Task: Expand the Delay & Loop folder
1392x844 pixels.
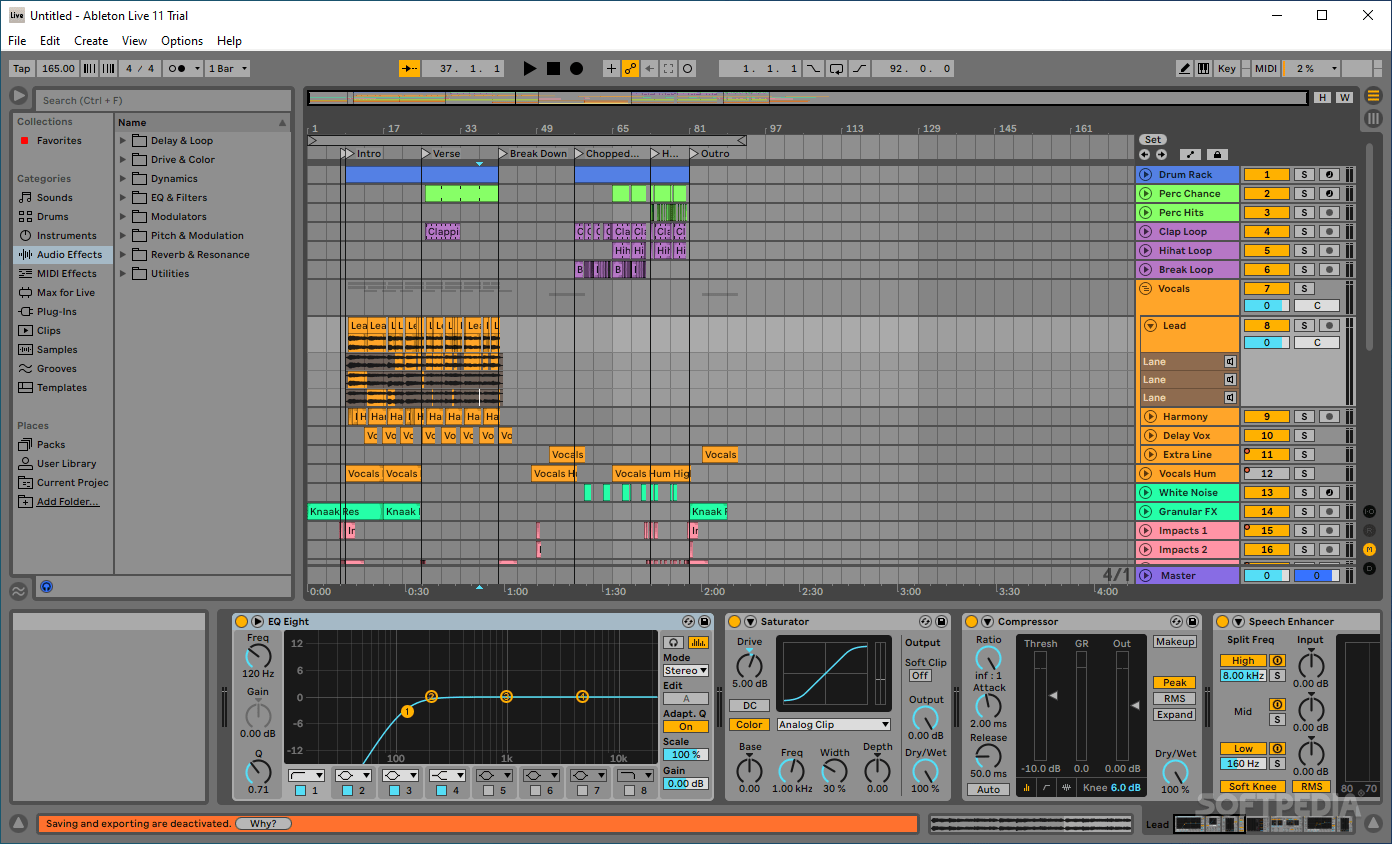Action: [x=123, y=140]
